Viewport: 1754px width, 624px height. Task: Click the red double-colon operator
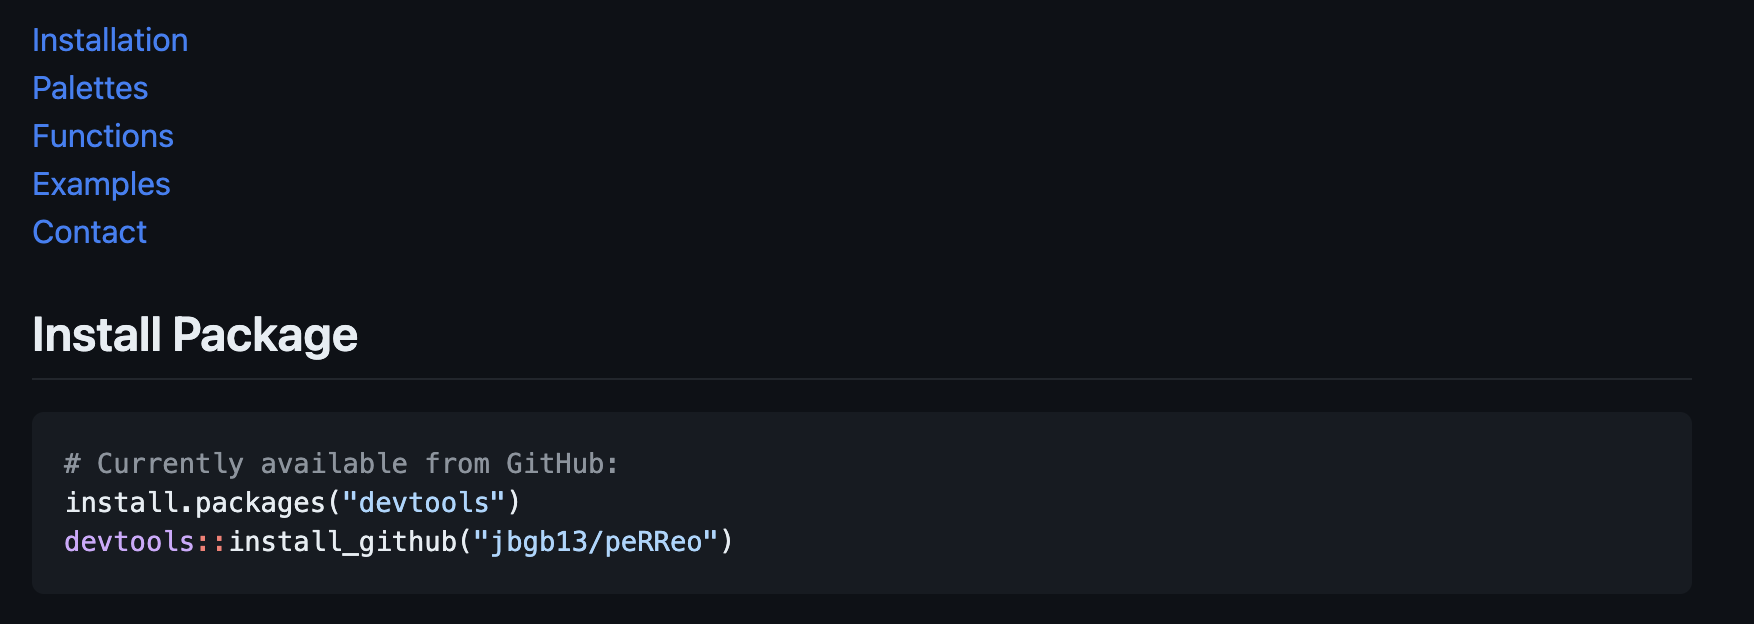211,542
